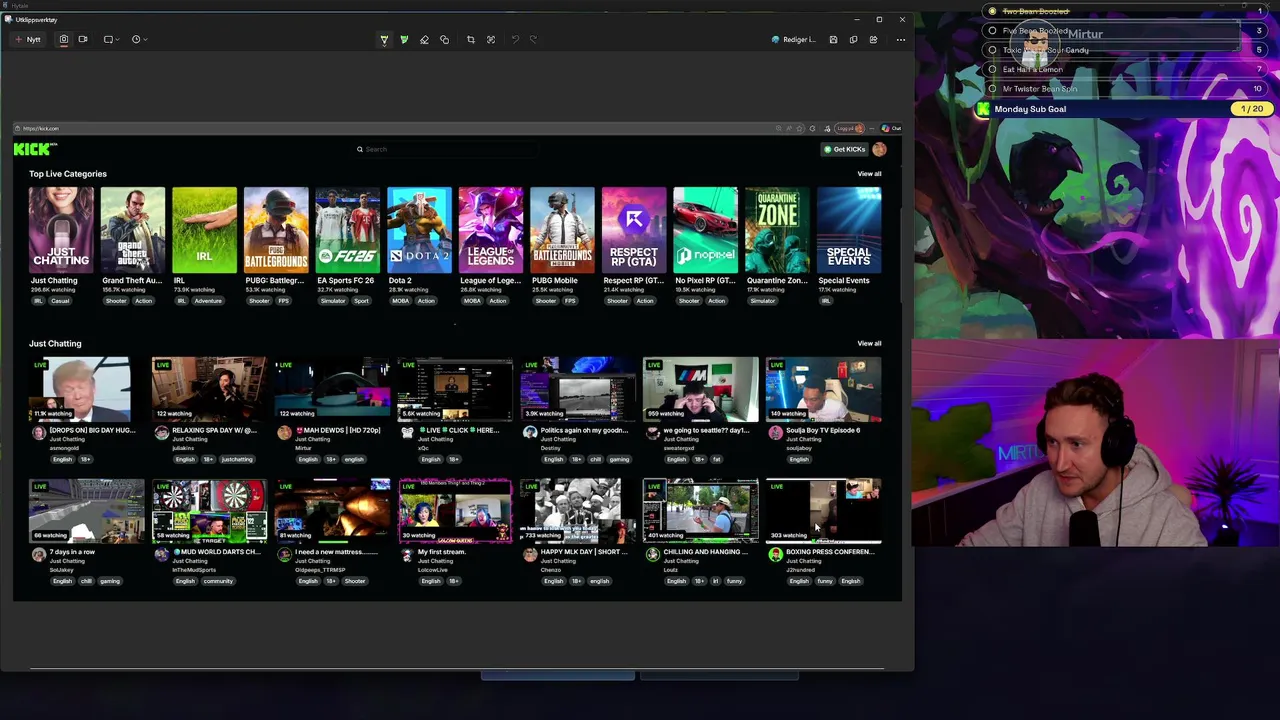Open the Snipping Tool three-dot menu

tap(900, 39)
